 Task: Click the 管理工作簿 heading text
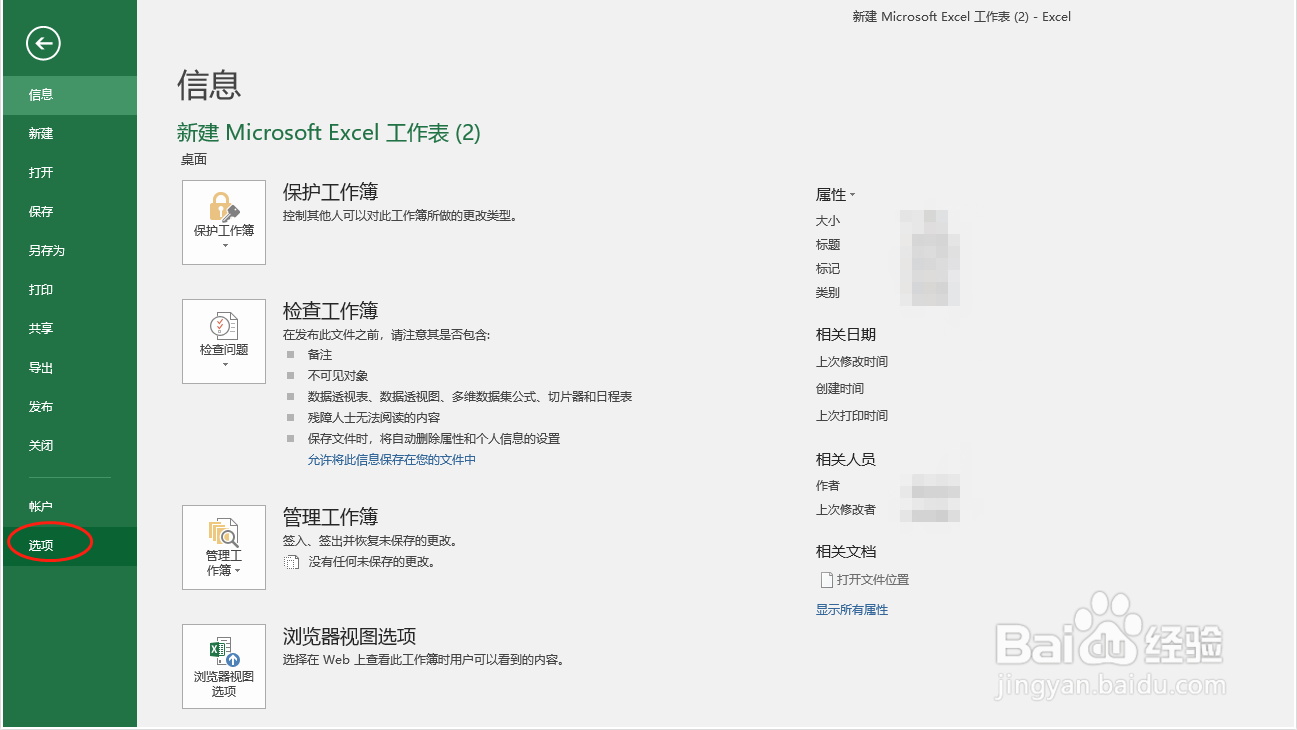(330, 517)
